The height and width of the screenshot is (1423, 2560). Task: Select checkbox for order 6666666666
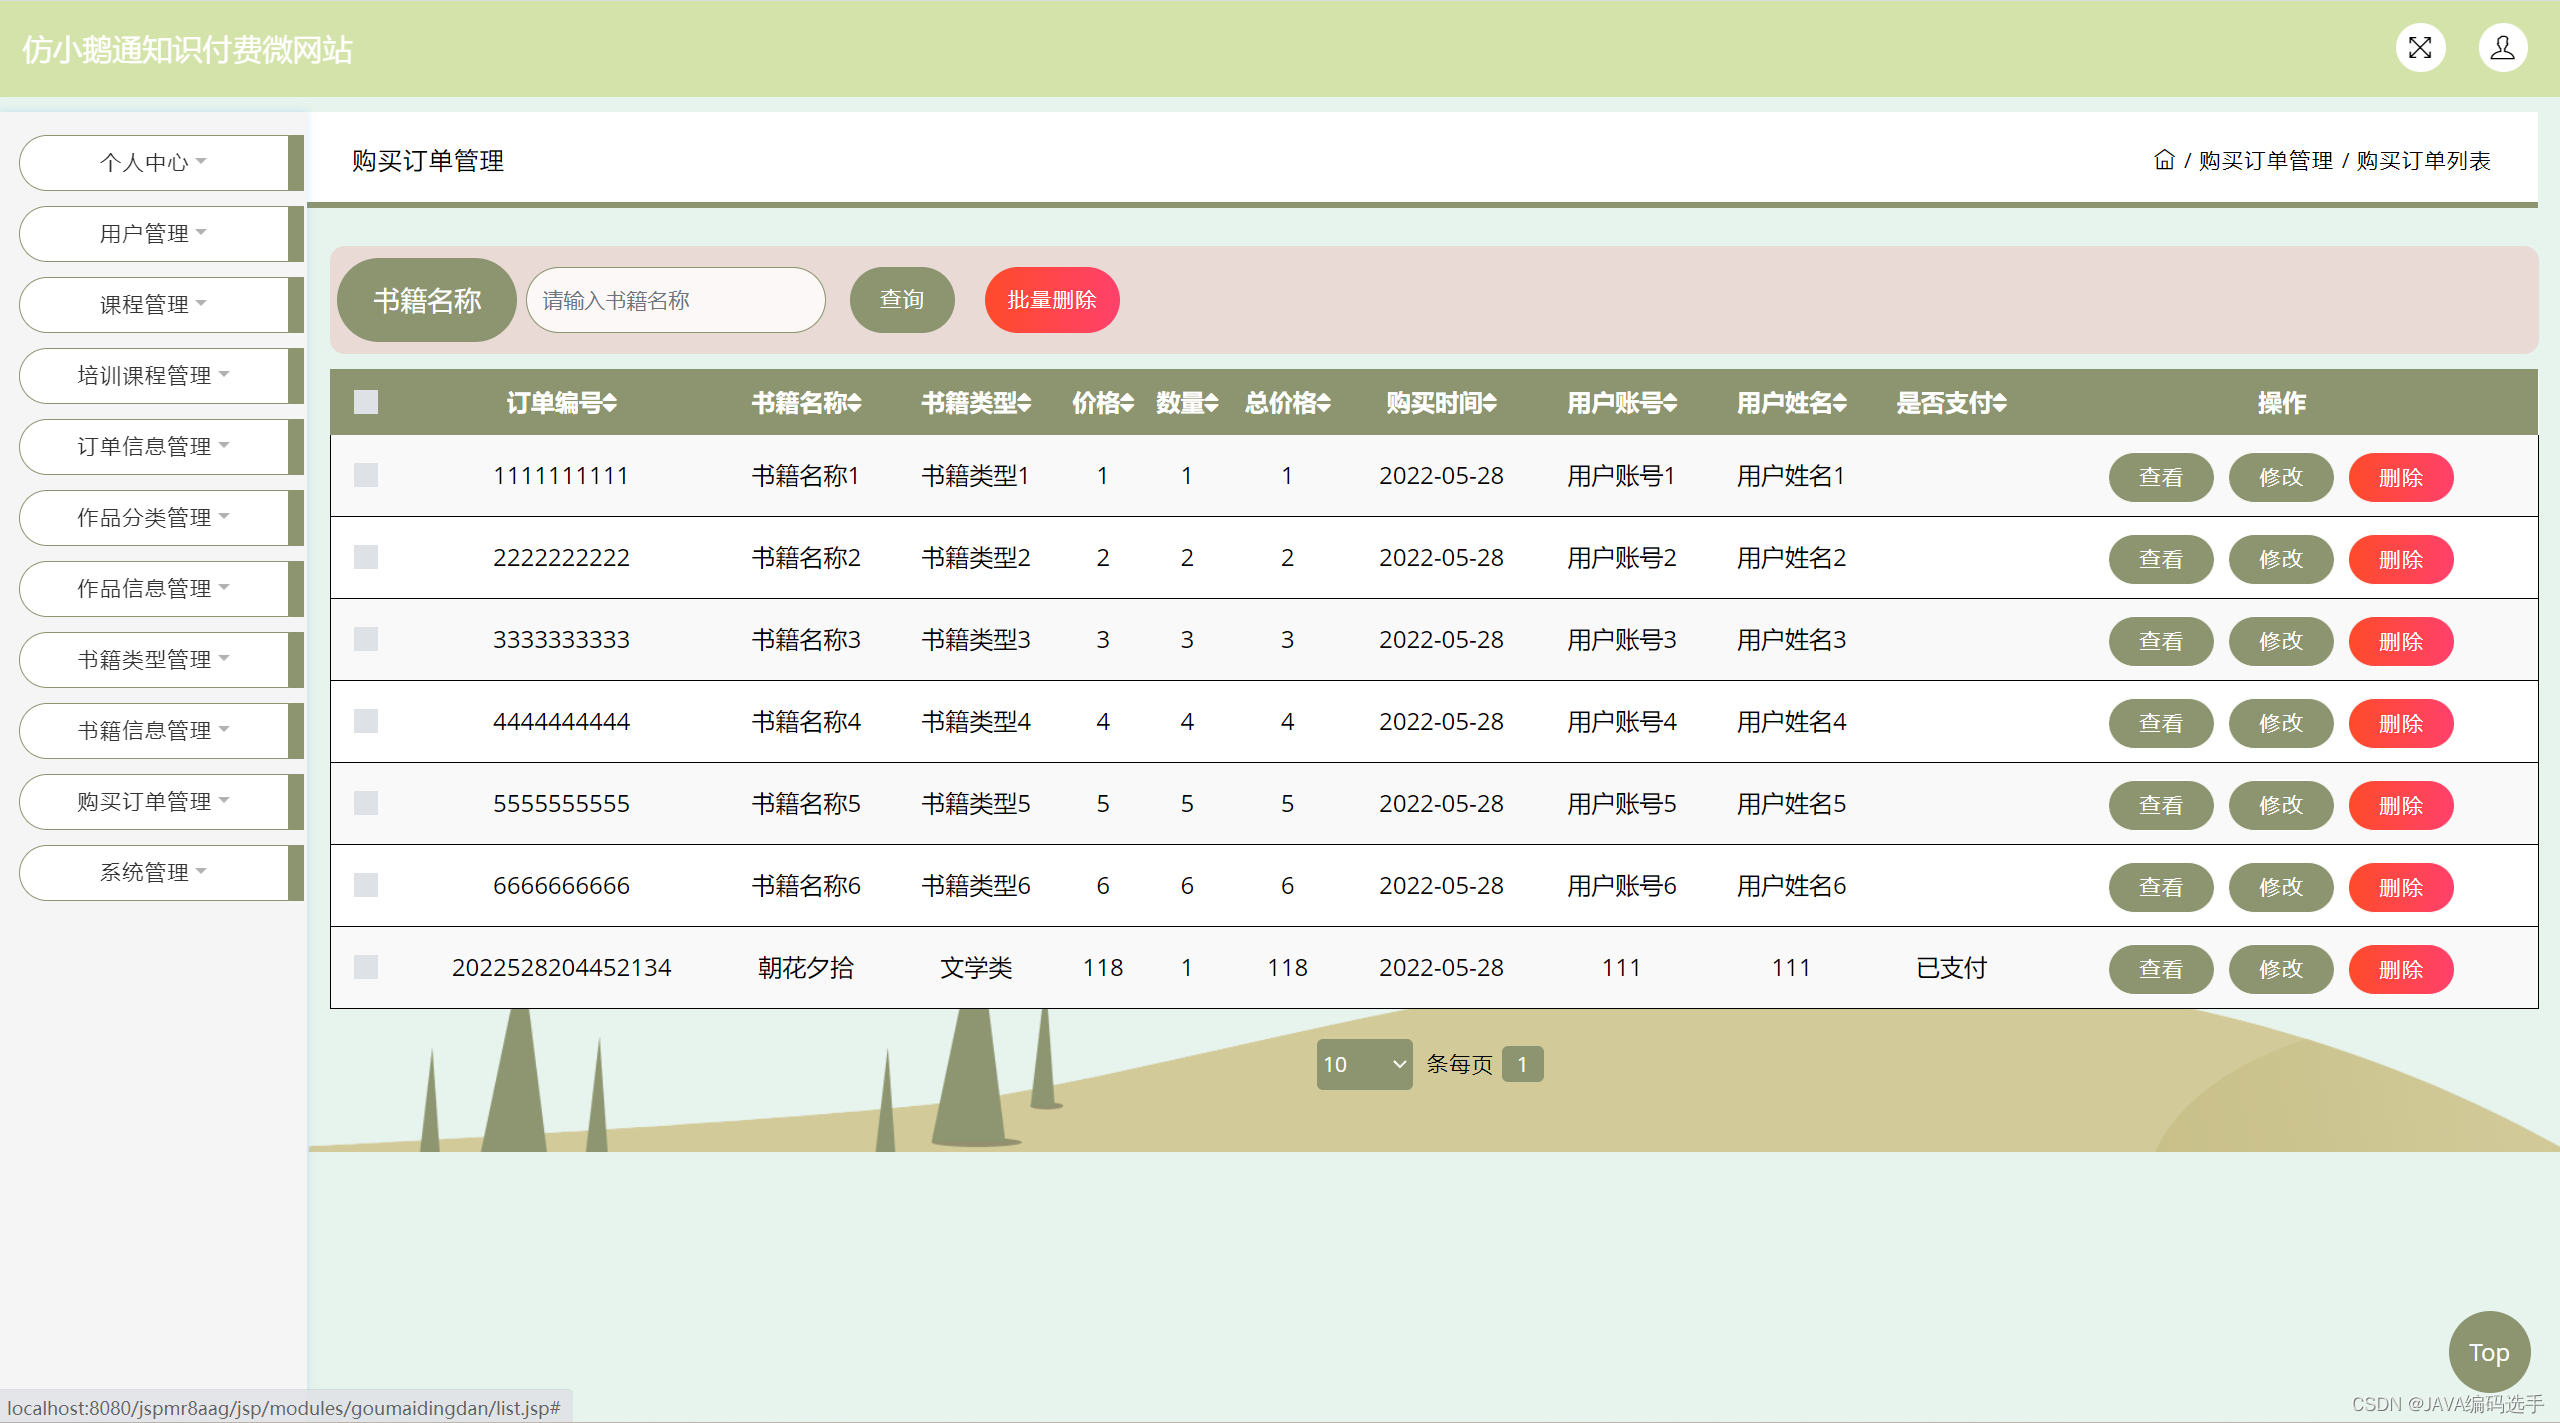click(366, 885)
